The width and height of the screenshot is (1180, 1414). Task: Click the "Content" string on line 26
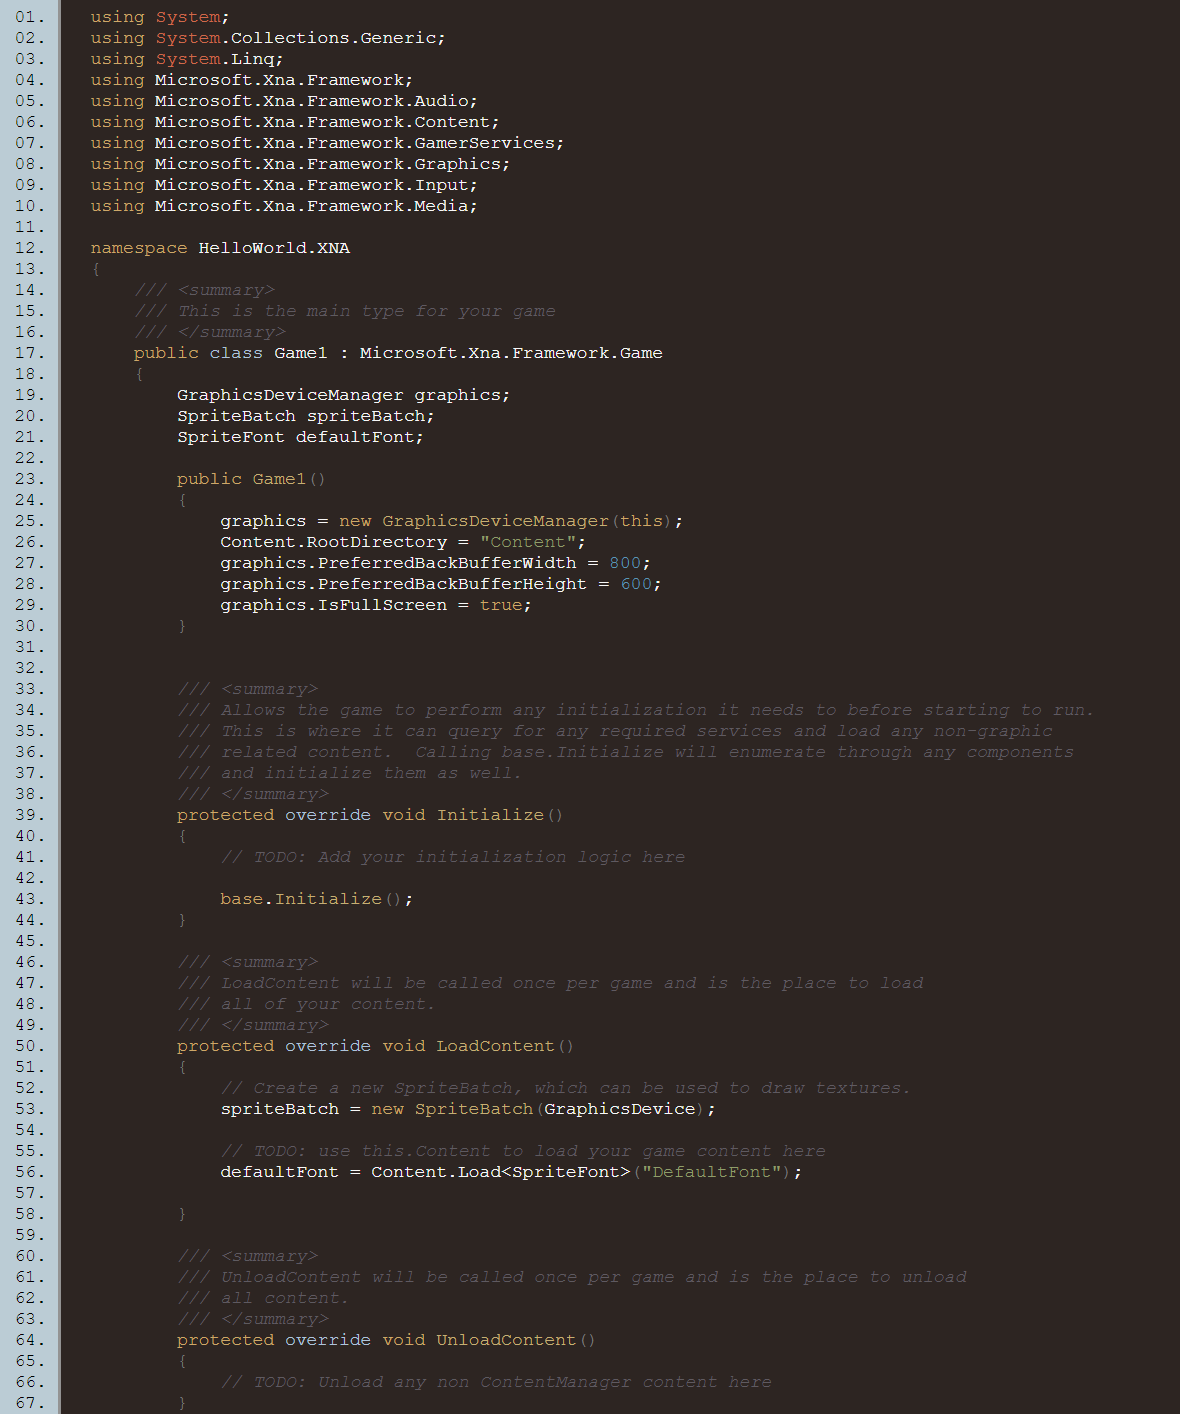[527, 542]
